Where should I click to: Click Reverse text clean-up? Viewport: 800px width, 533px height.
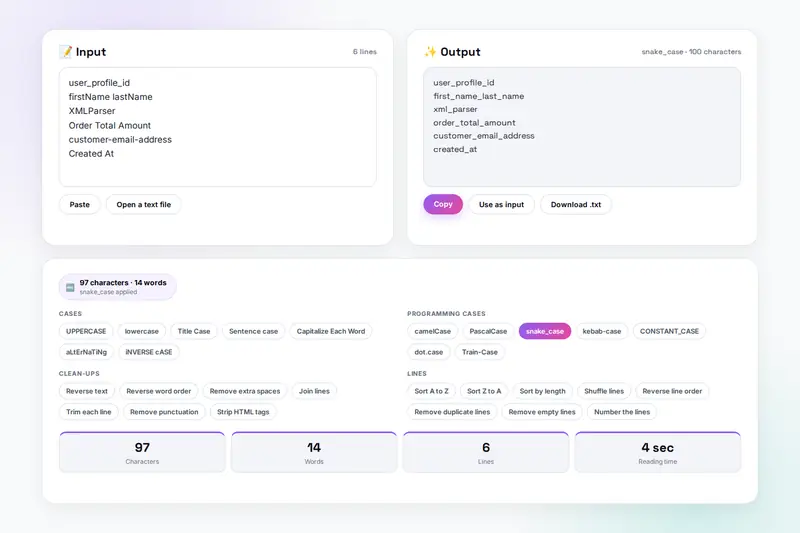point(87,391)
